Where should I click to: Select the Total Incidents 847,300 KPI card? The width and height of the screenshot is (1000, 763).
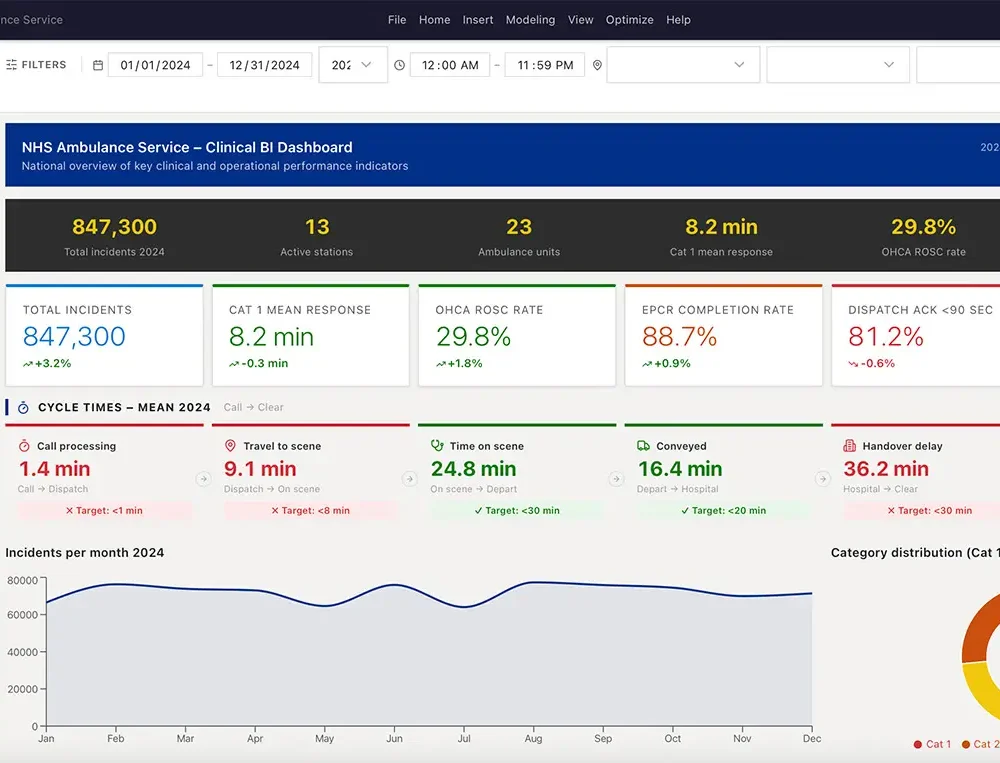pyautogui.click(x=105, y=336)
